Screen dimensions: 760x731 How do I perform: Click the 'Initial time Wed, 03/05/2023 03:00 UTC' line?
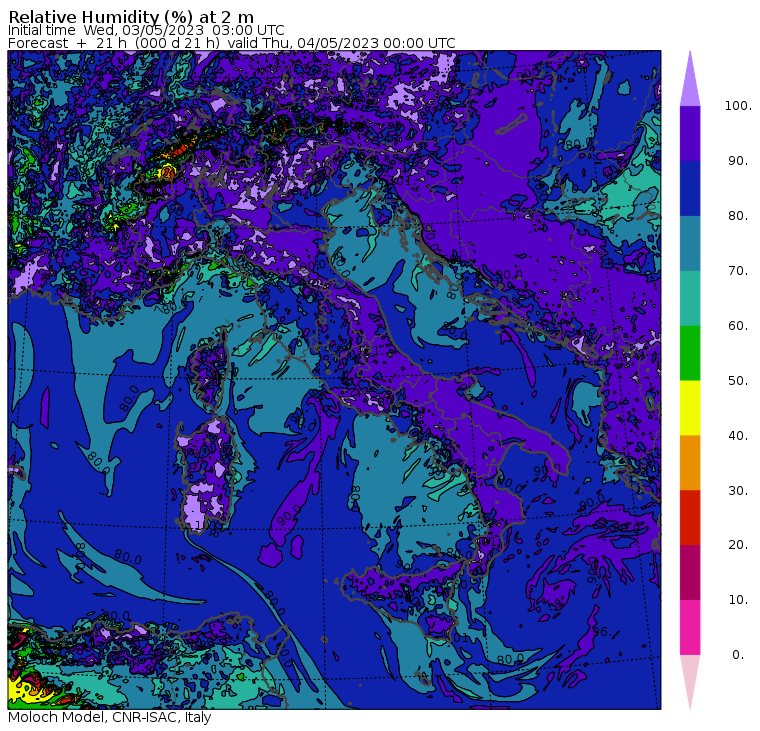point(146,30)
